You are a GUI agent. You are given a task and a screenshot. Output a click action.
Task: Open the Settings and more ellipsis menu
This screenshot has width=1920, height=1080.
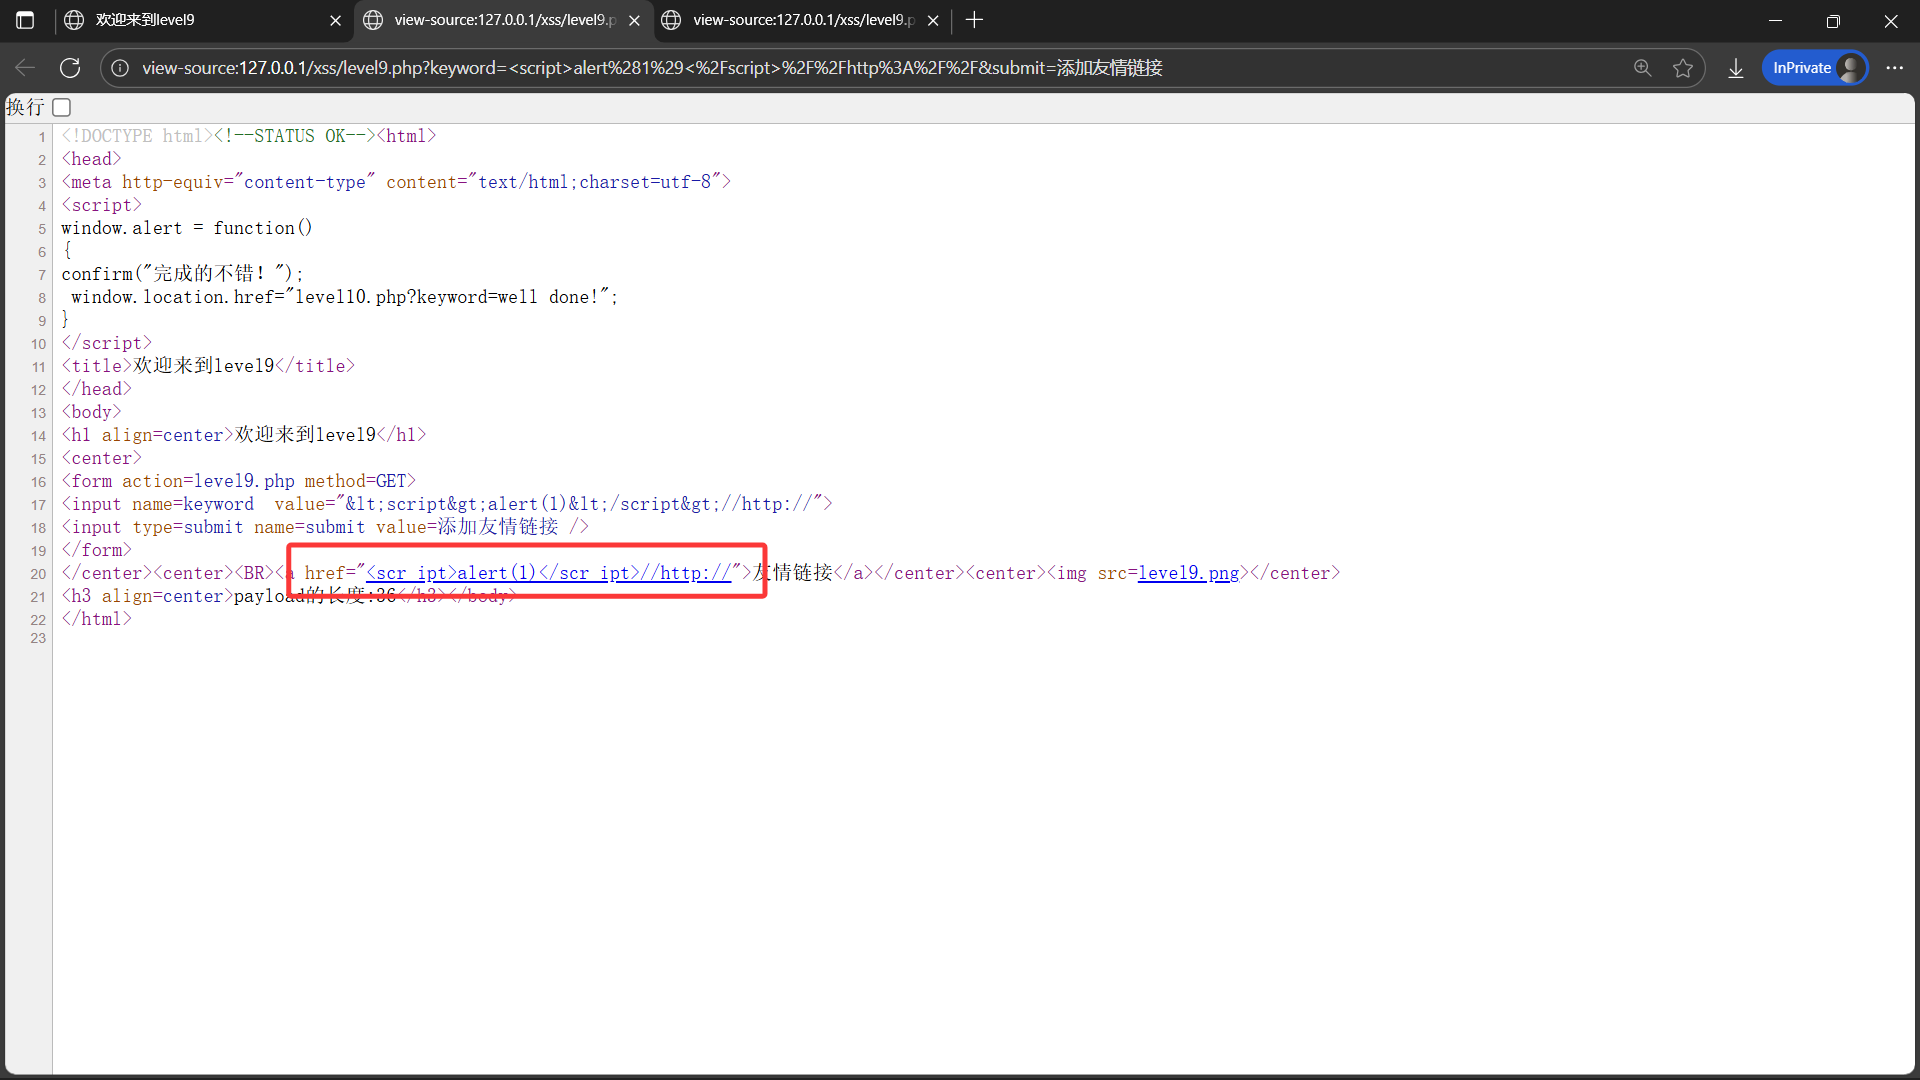click(x=1894, y=68)
